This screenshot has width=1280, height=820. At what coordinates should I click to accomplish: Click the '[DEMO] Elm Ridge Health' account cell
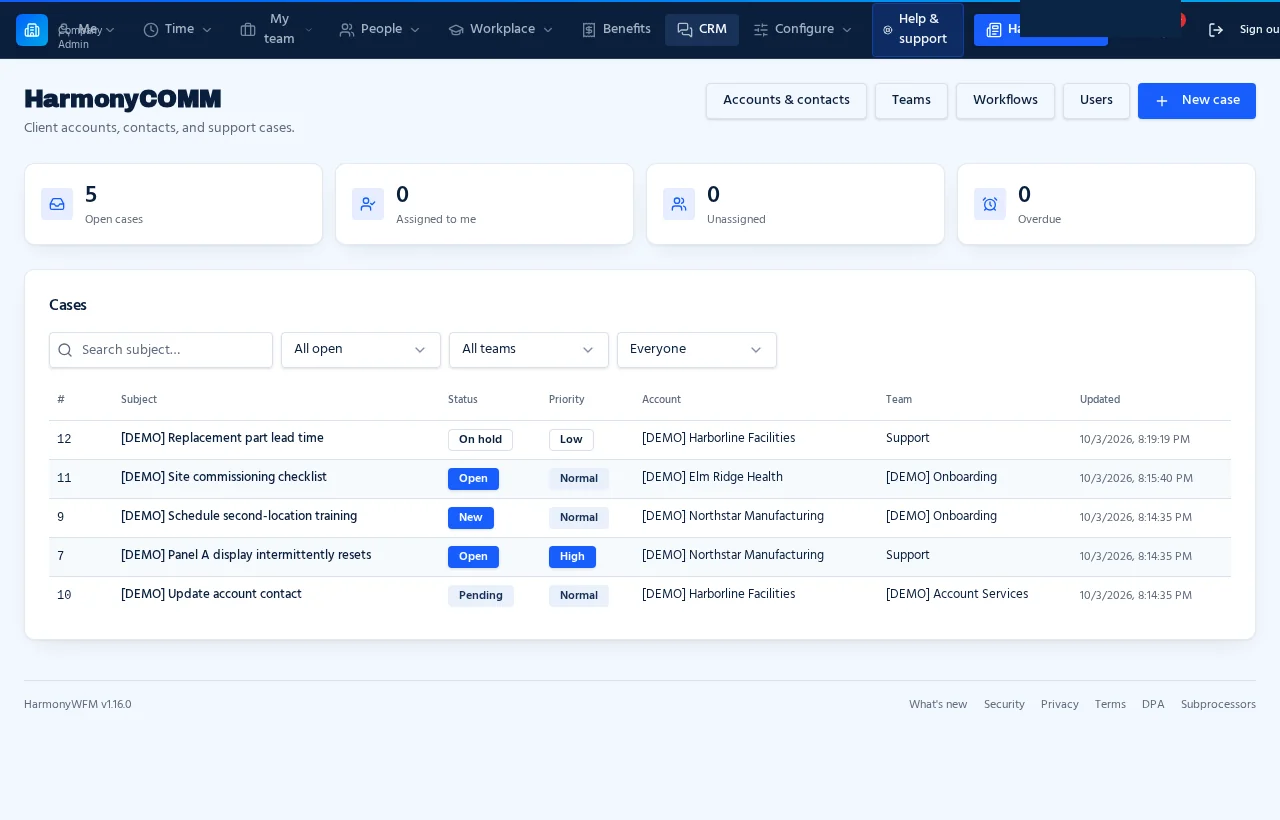pos(712,478)
